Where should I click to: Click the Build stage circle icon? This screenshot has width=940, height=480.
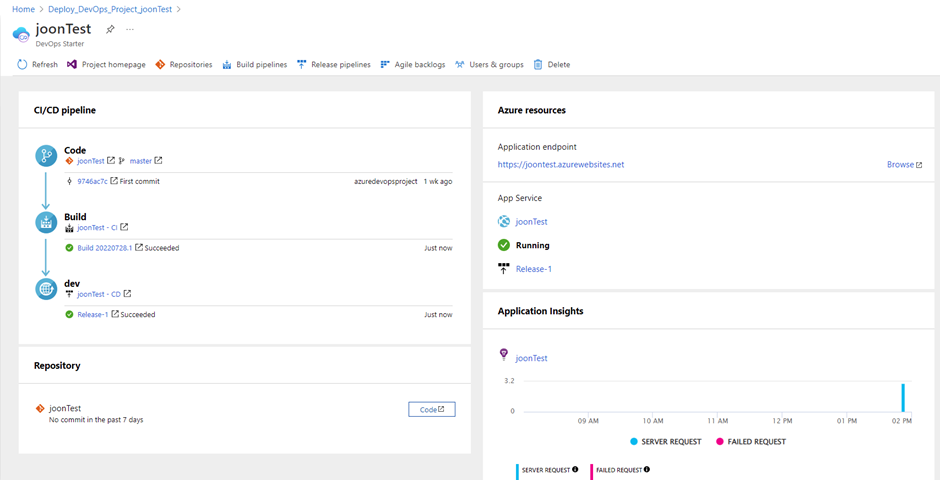point(46,222)
